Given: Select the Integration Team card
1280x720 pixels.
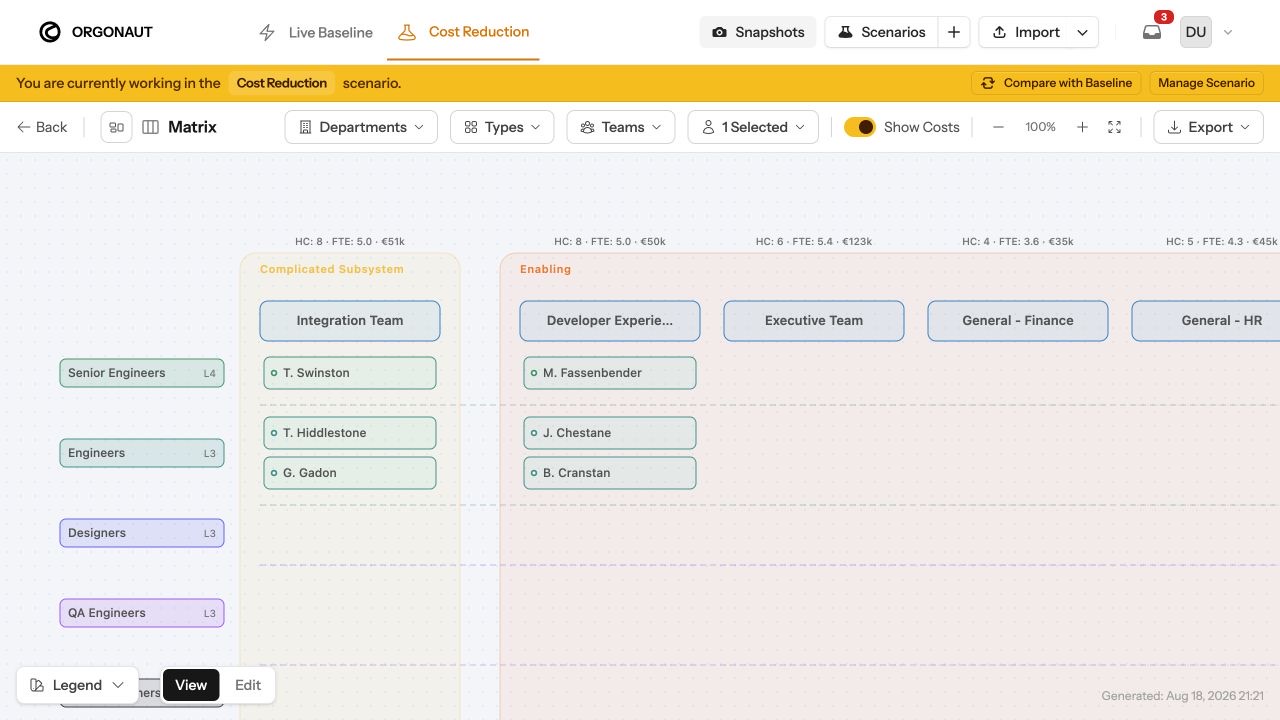Looking at the screenshot, I should [350, 321].
